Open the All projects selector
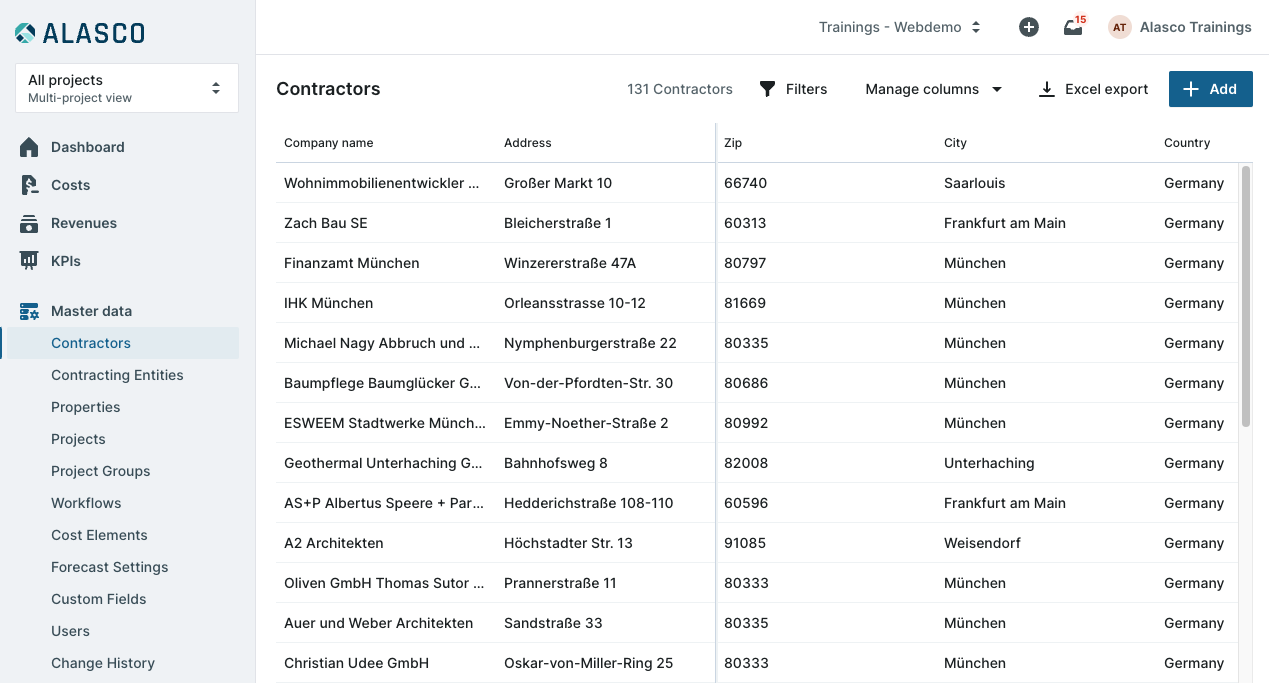The image size is (1269, 683). pyautogui.click(x=127, y=88)
